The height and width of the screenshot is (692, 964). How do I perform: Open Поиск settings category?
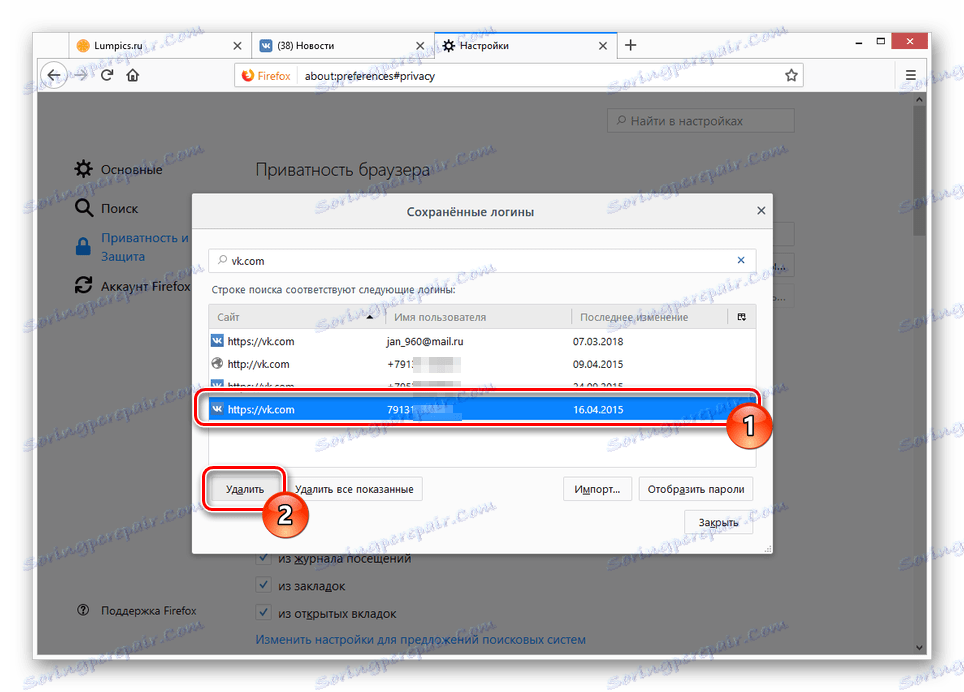coord(106,208)
